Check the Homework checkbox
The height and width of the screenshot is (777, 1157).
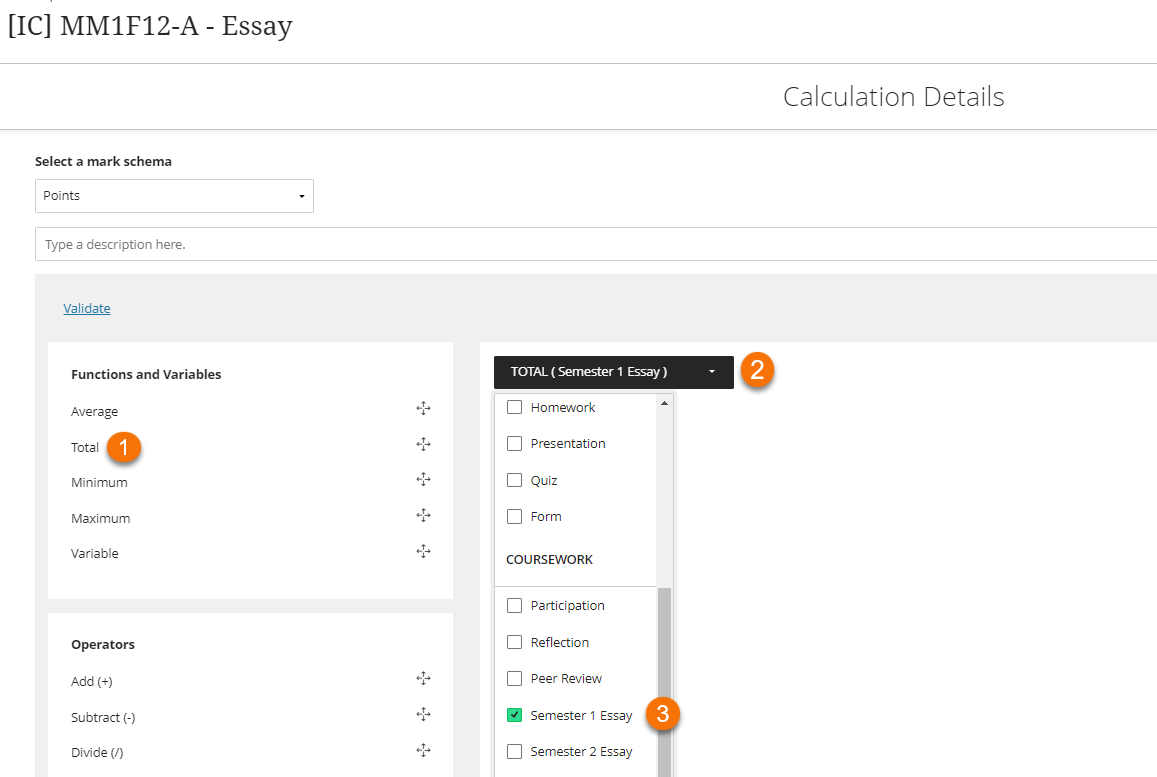coord(515,407)
